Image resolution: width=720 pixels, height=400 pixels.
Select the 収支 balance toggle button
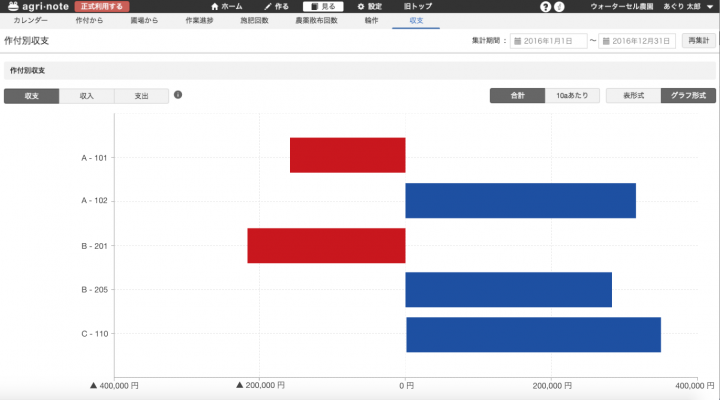click(32, 96)
